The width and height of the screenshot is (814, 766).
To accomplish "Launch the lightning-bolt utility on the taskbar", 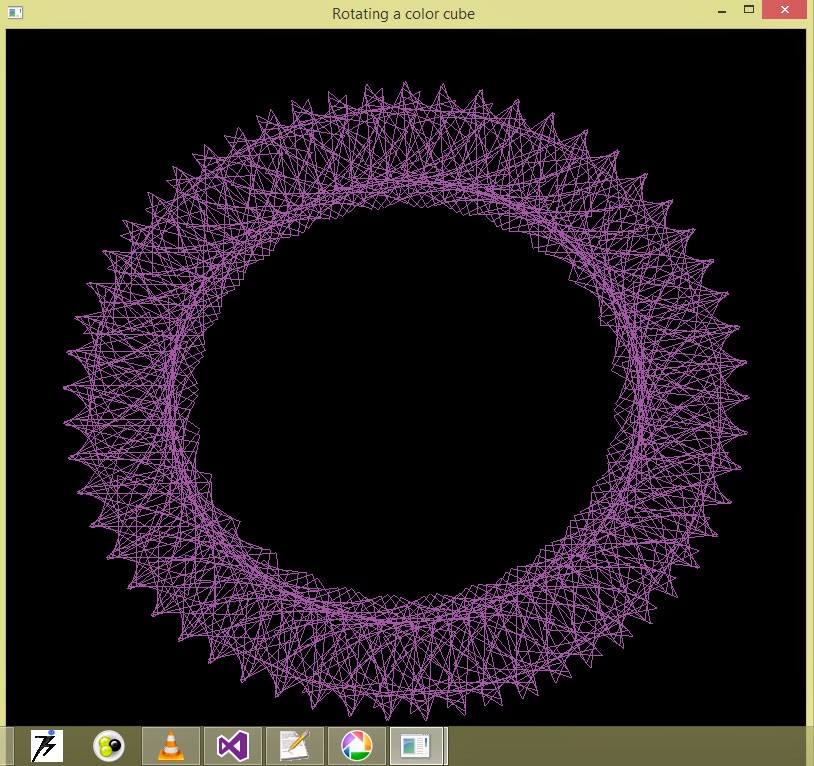I will point(47,745).
